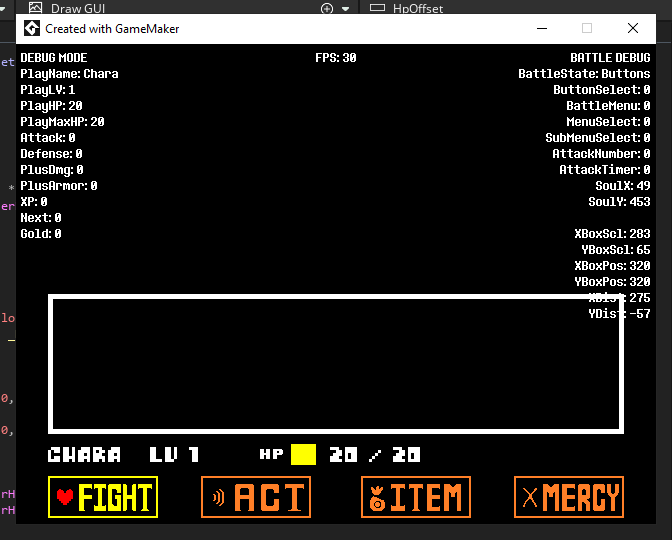Click the HpOffset tab icon

pyautogui.click(x=377, y=7)
